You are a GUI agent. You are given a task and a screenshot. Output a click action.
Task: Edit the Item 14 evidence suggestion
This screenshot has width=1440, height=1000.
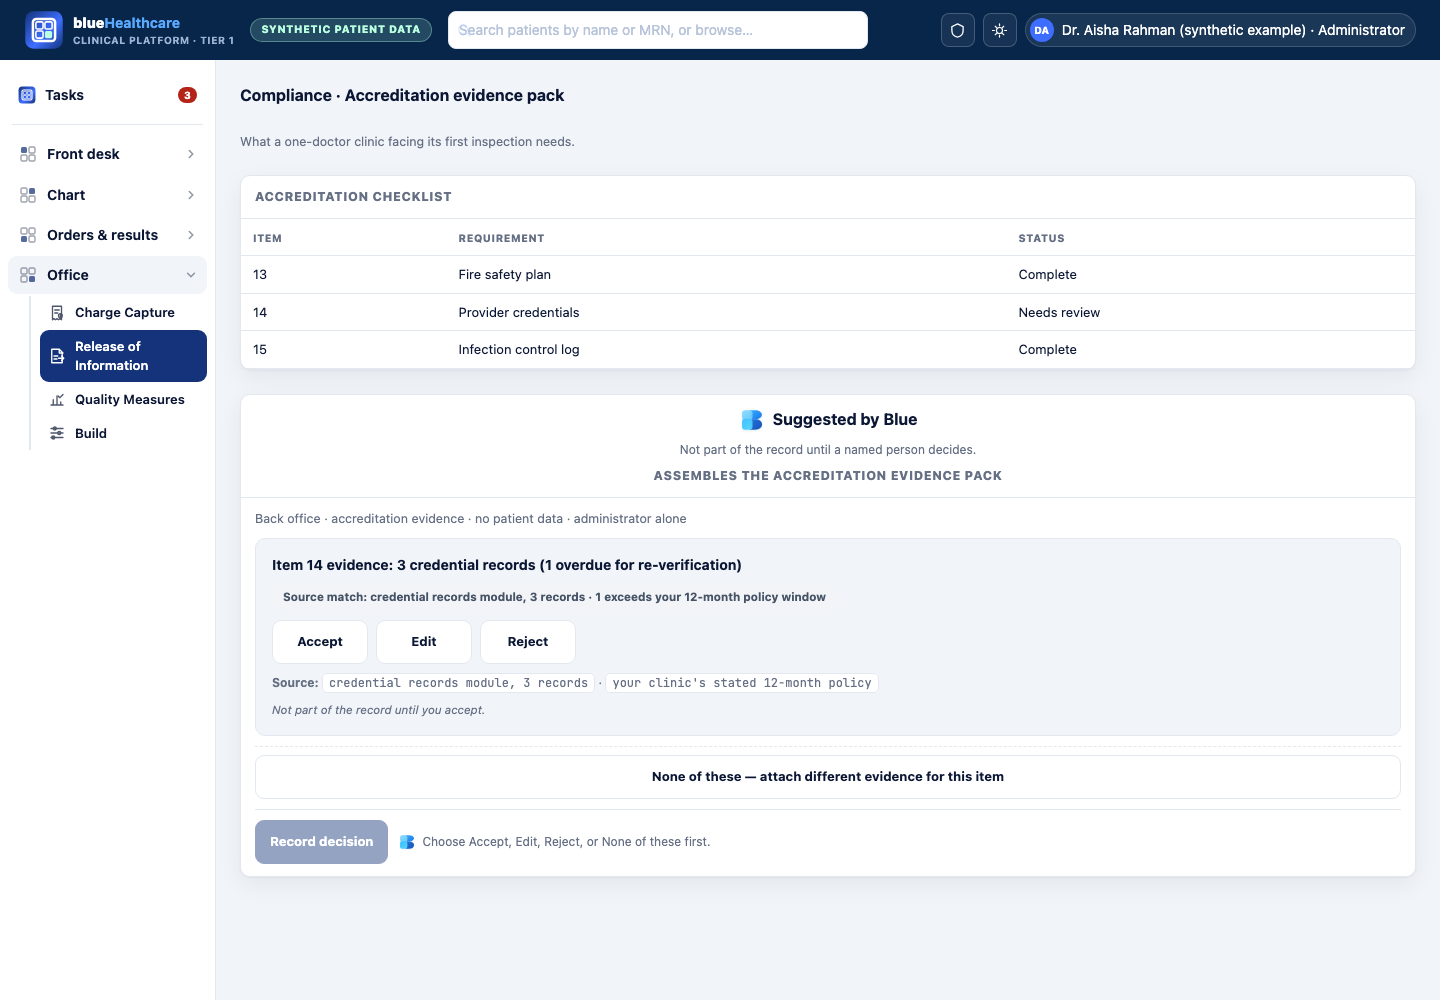coord(424,642)
